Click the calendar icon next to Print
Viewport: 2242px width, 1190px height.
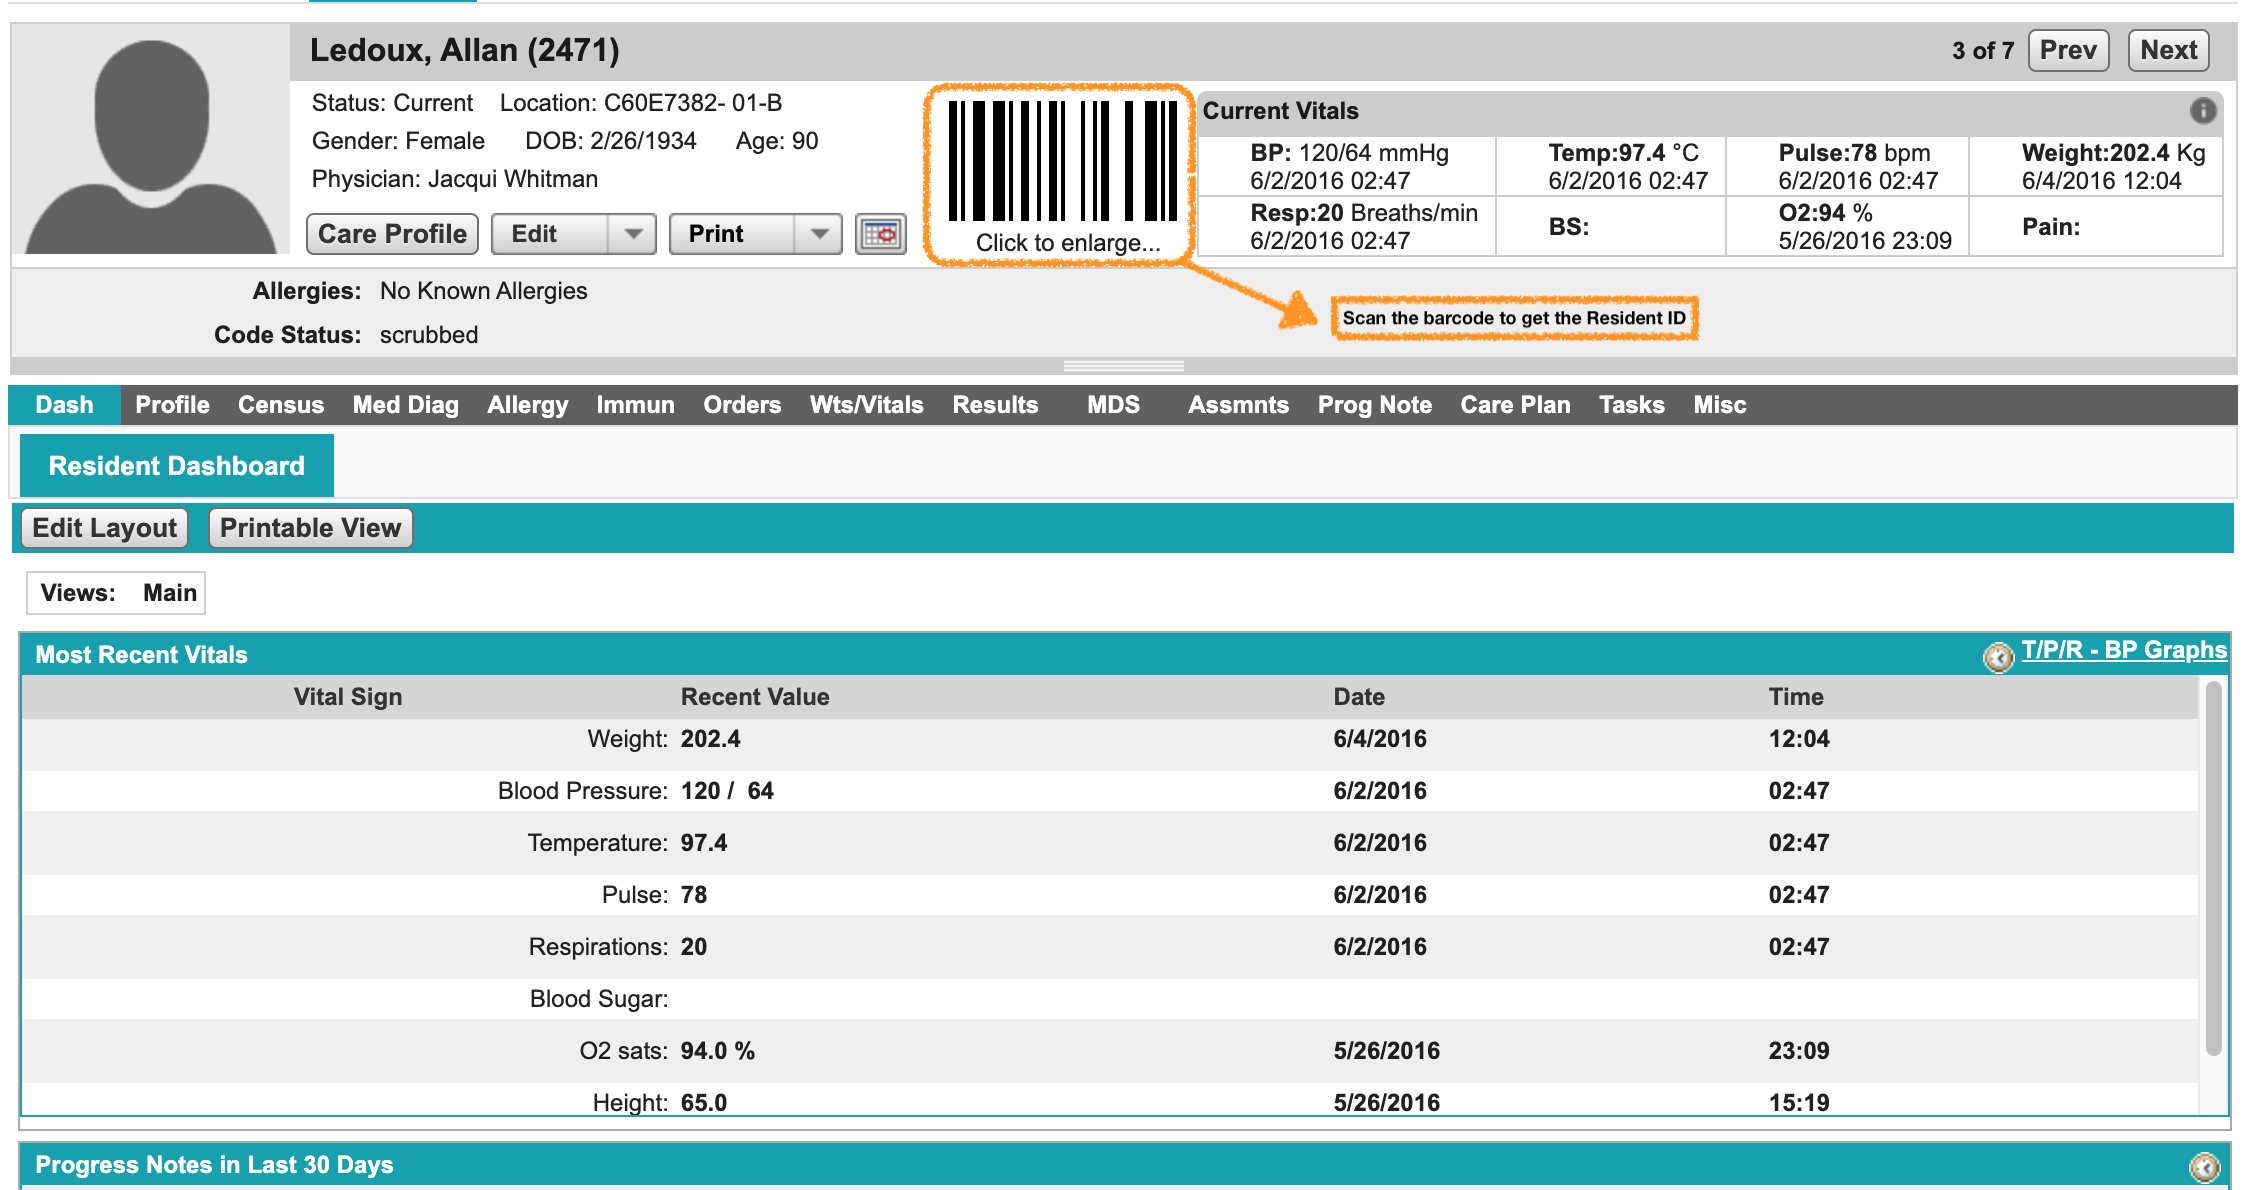880,234
